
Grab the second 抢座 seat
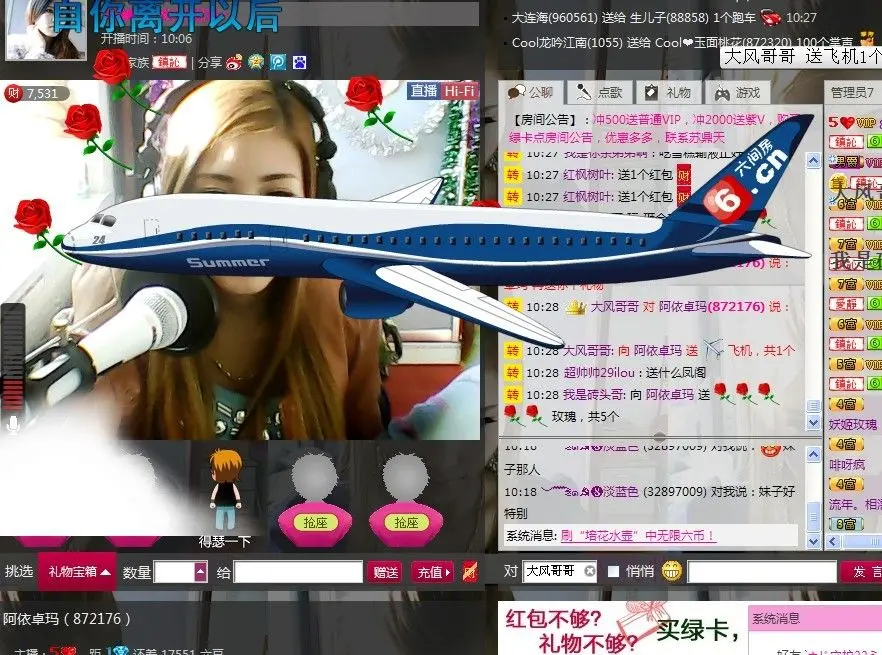(x=406, y=523)
